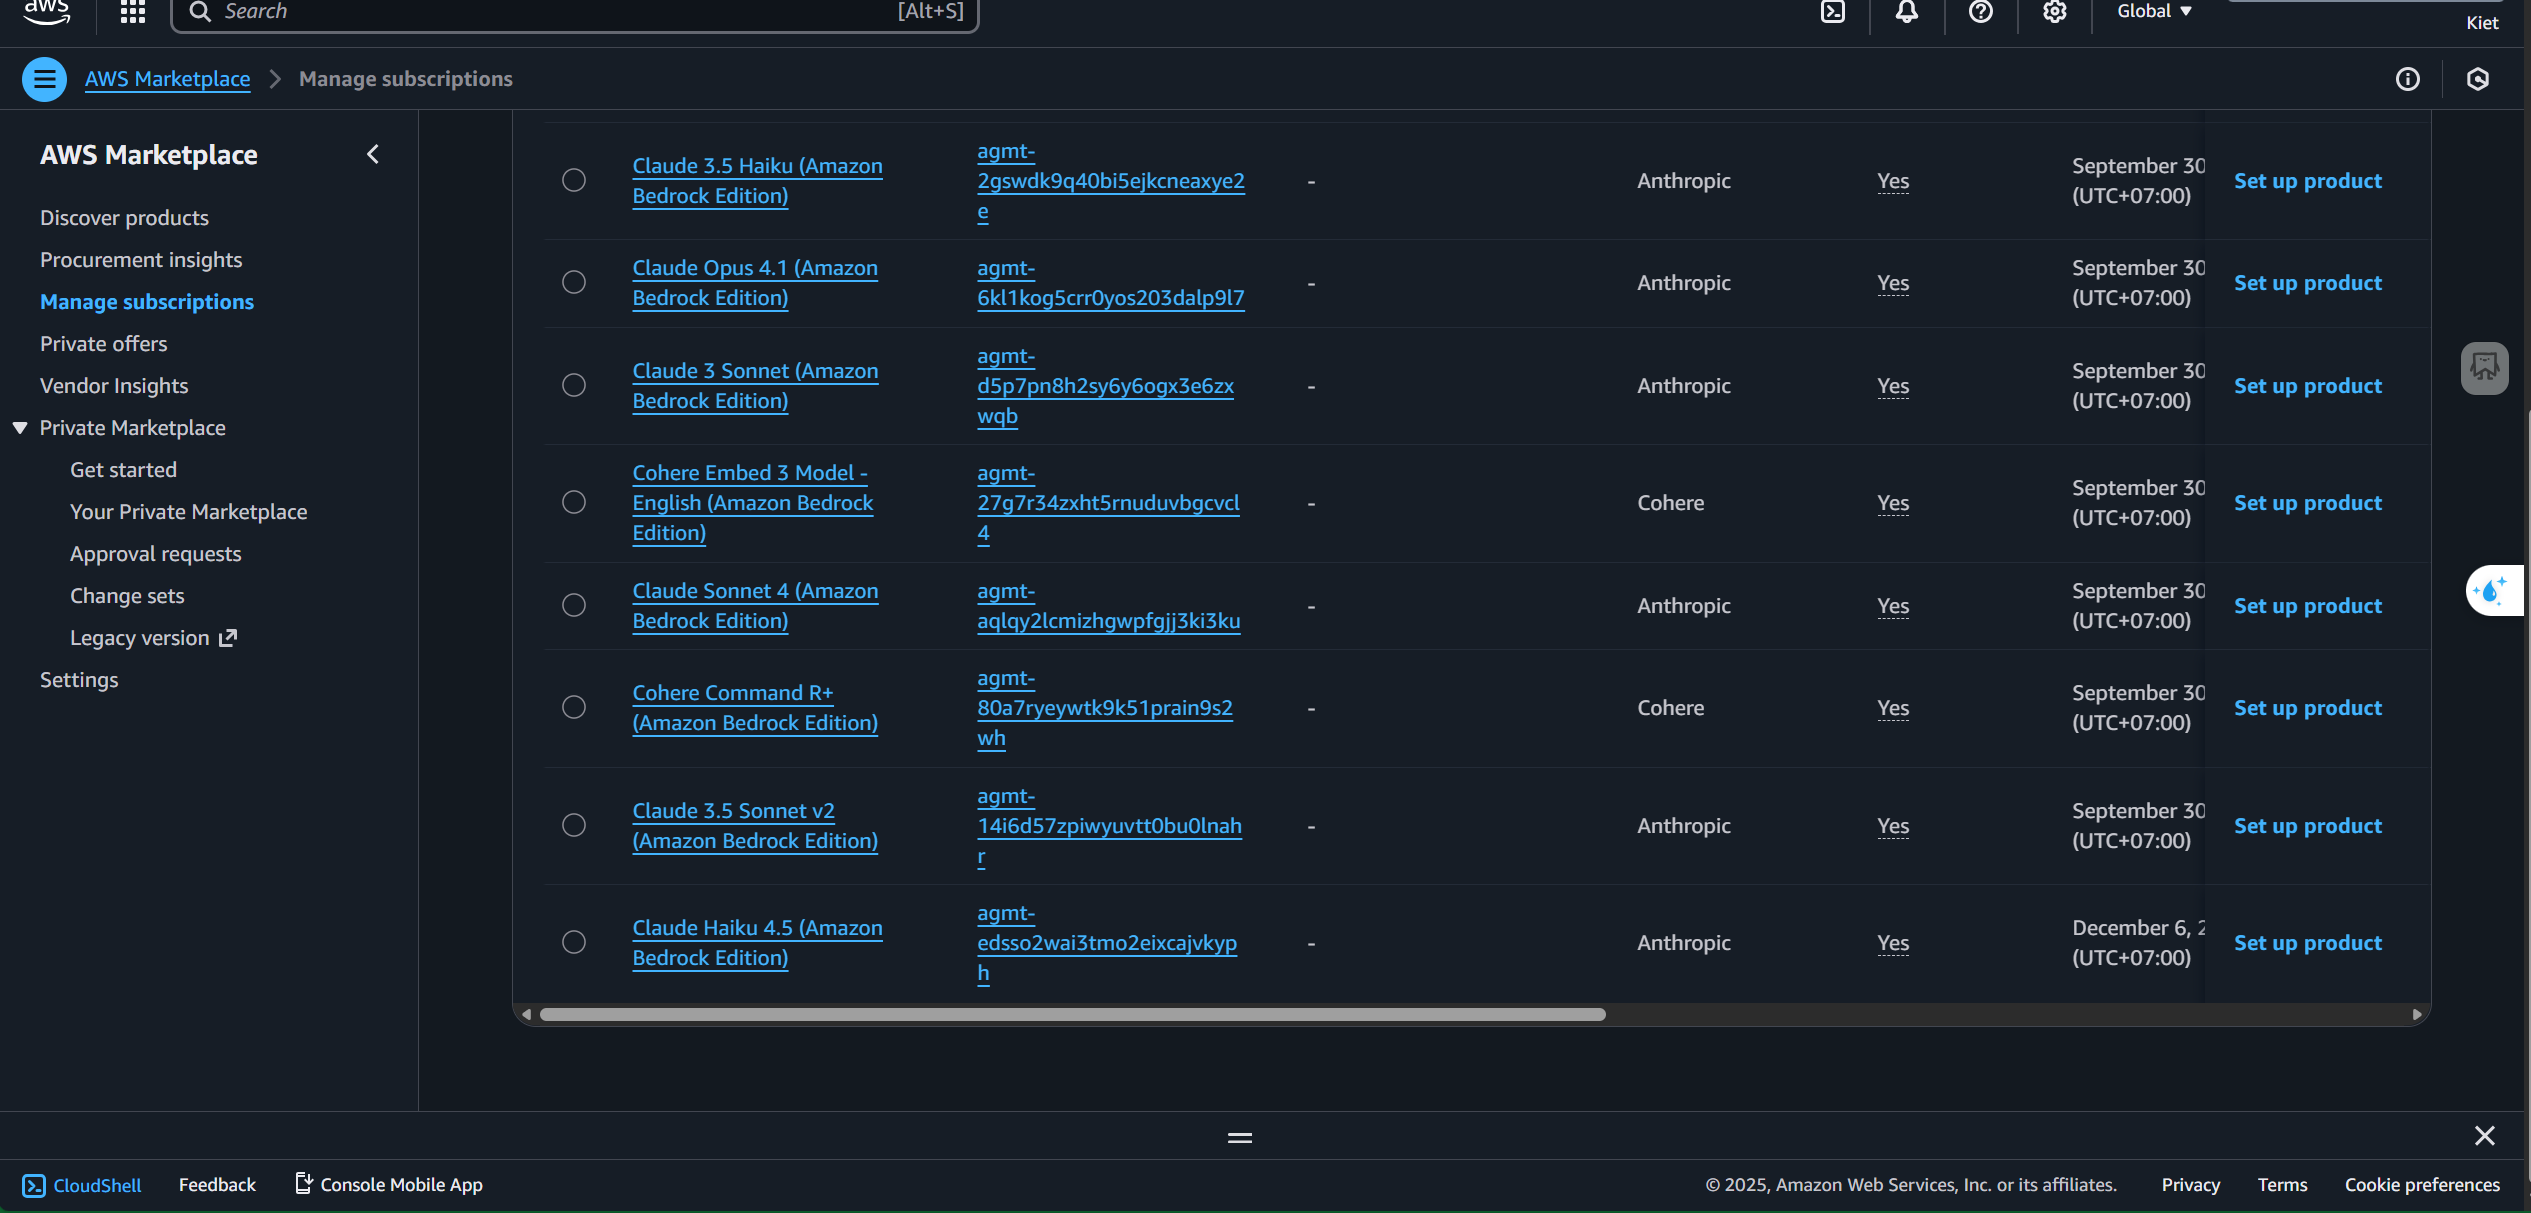Launch CloudShell from the top bar icon

coord(1832,12)
